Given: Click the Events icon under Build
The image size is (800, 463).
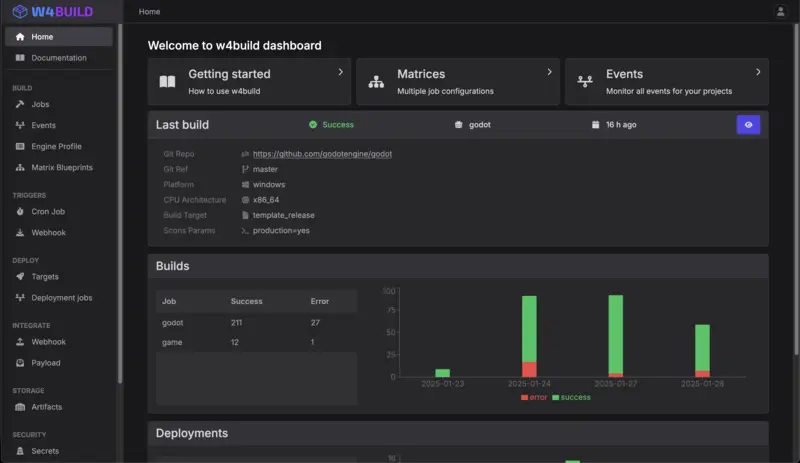Looking at the screenshot, I should tap(20, 125).
